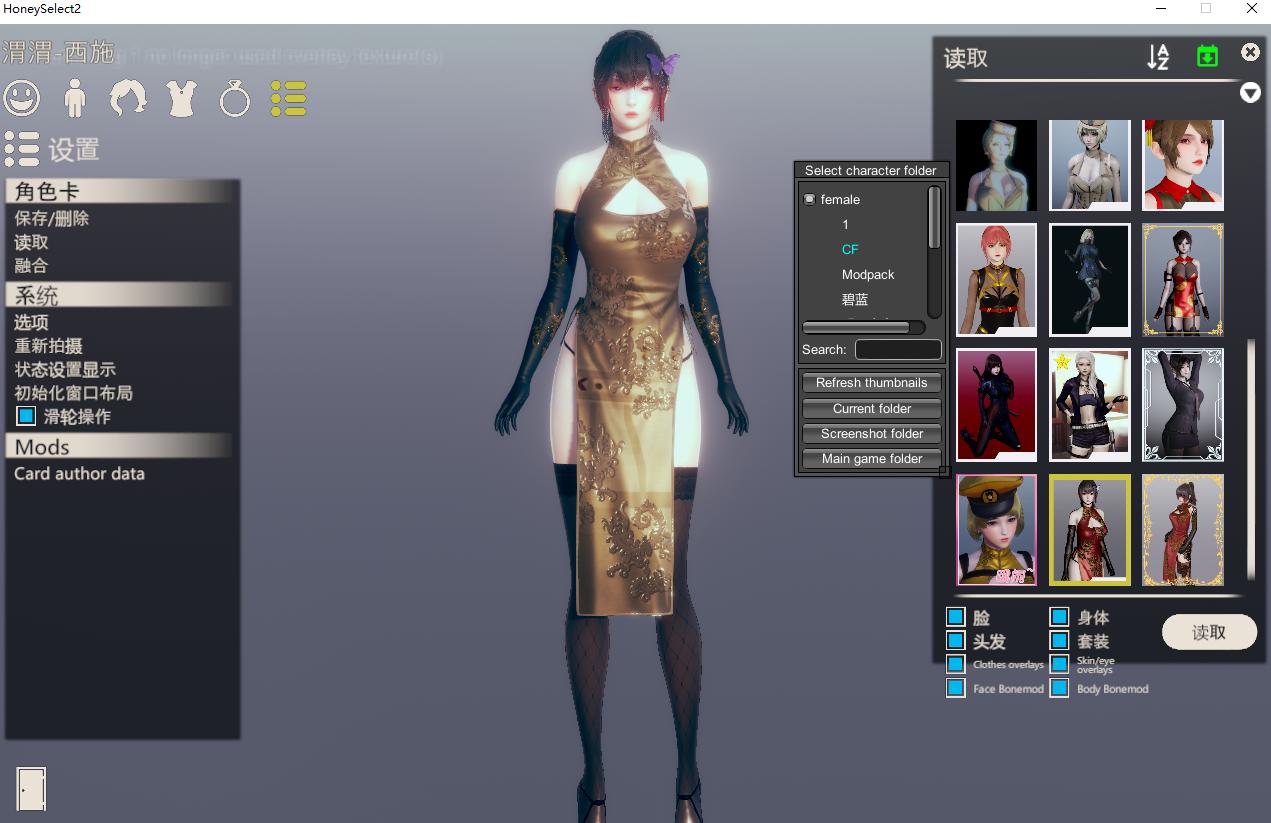The width and height of the screenshot is (1271, 823).
Task: Click Refresh thumbnails button
Action: [871, 383]
